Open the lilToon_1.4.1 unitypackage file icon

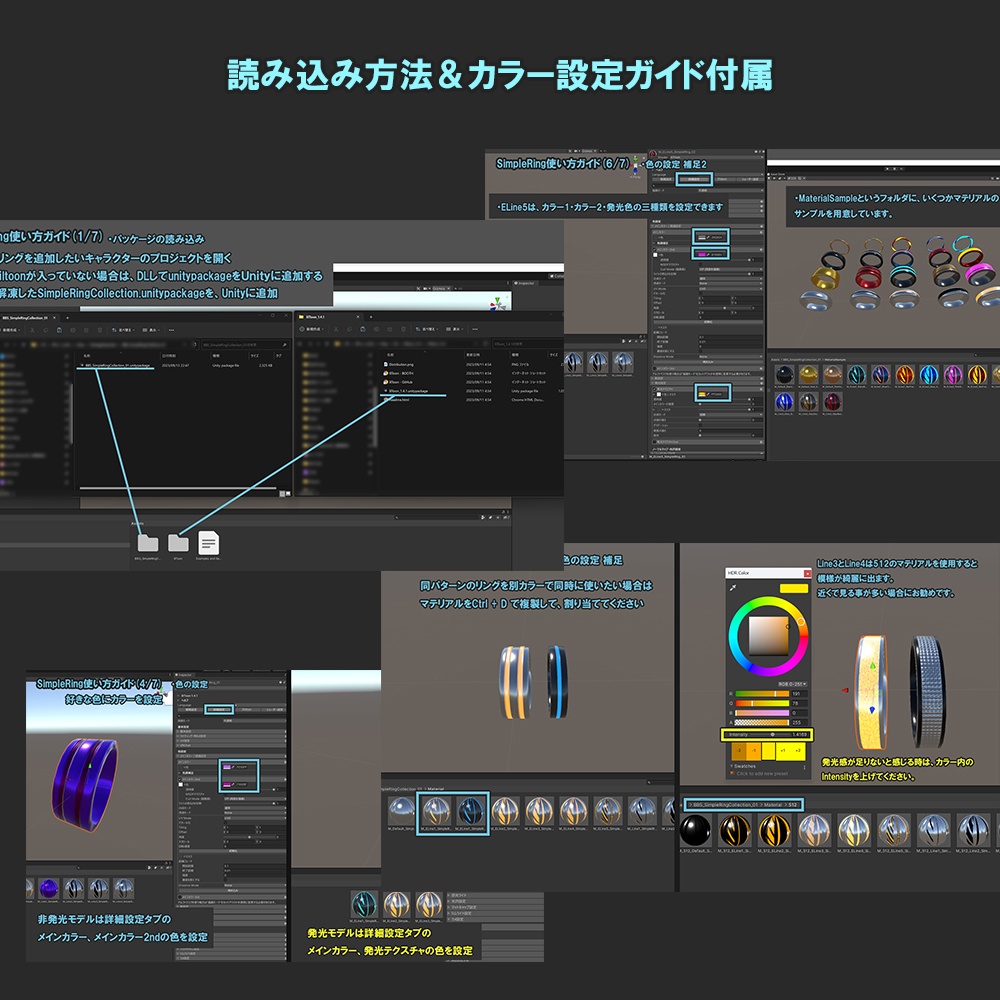click(x=408, y=392)
